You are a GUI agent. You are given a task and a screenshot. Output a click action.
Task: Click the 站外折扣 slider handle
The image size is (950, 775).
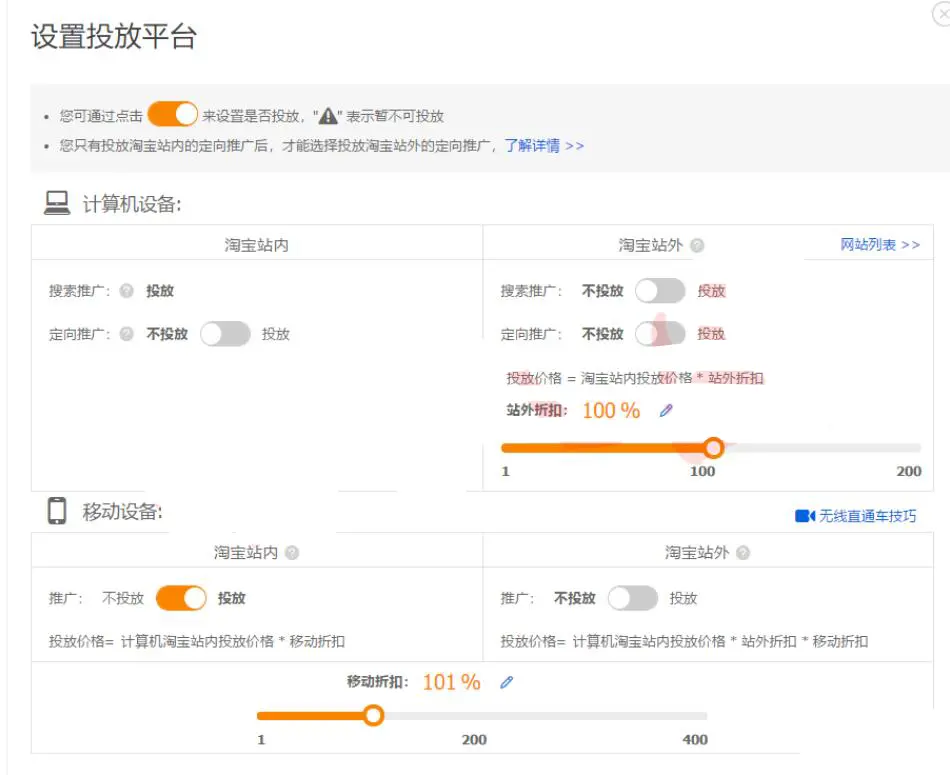[x=714, y=448]
